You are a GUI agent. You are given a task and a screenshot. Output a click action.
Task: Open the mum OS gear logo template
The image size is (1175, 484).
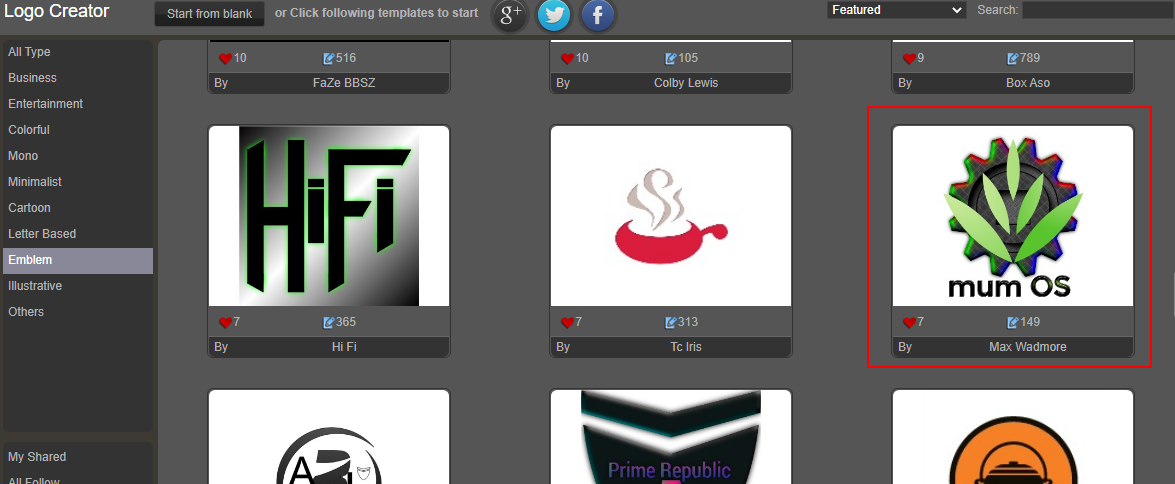[x=1013, y=216]
